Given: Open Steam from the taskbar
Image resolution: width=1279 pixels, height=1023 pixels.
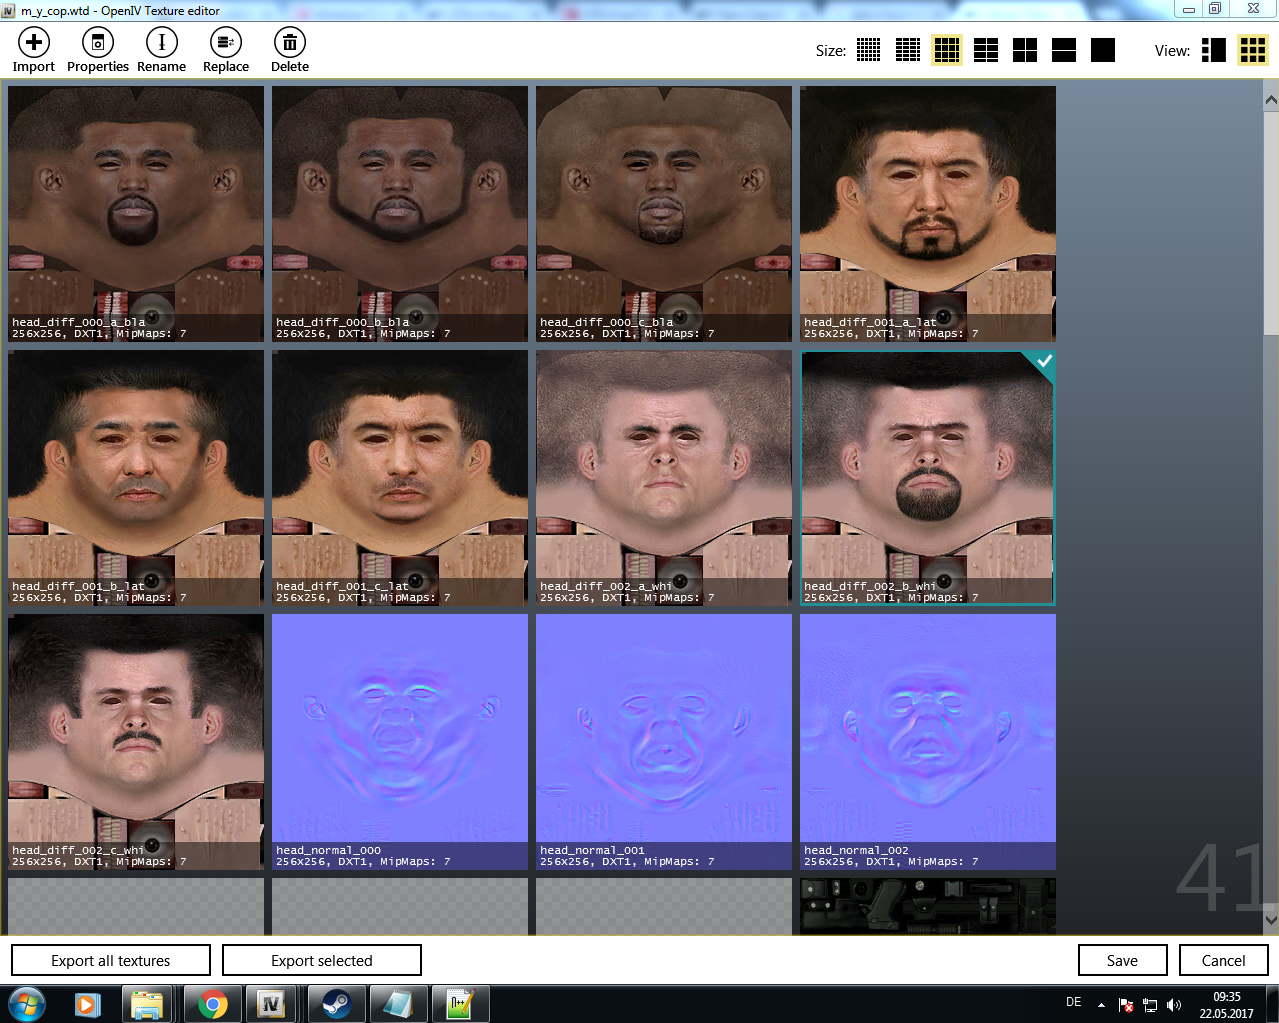Looking at the screenshot, I should pyautogui.click(x=336, y=1003).
